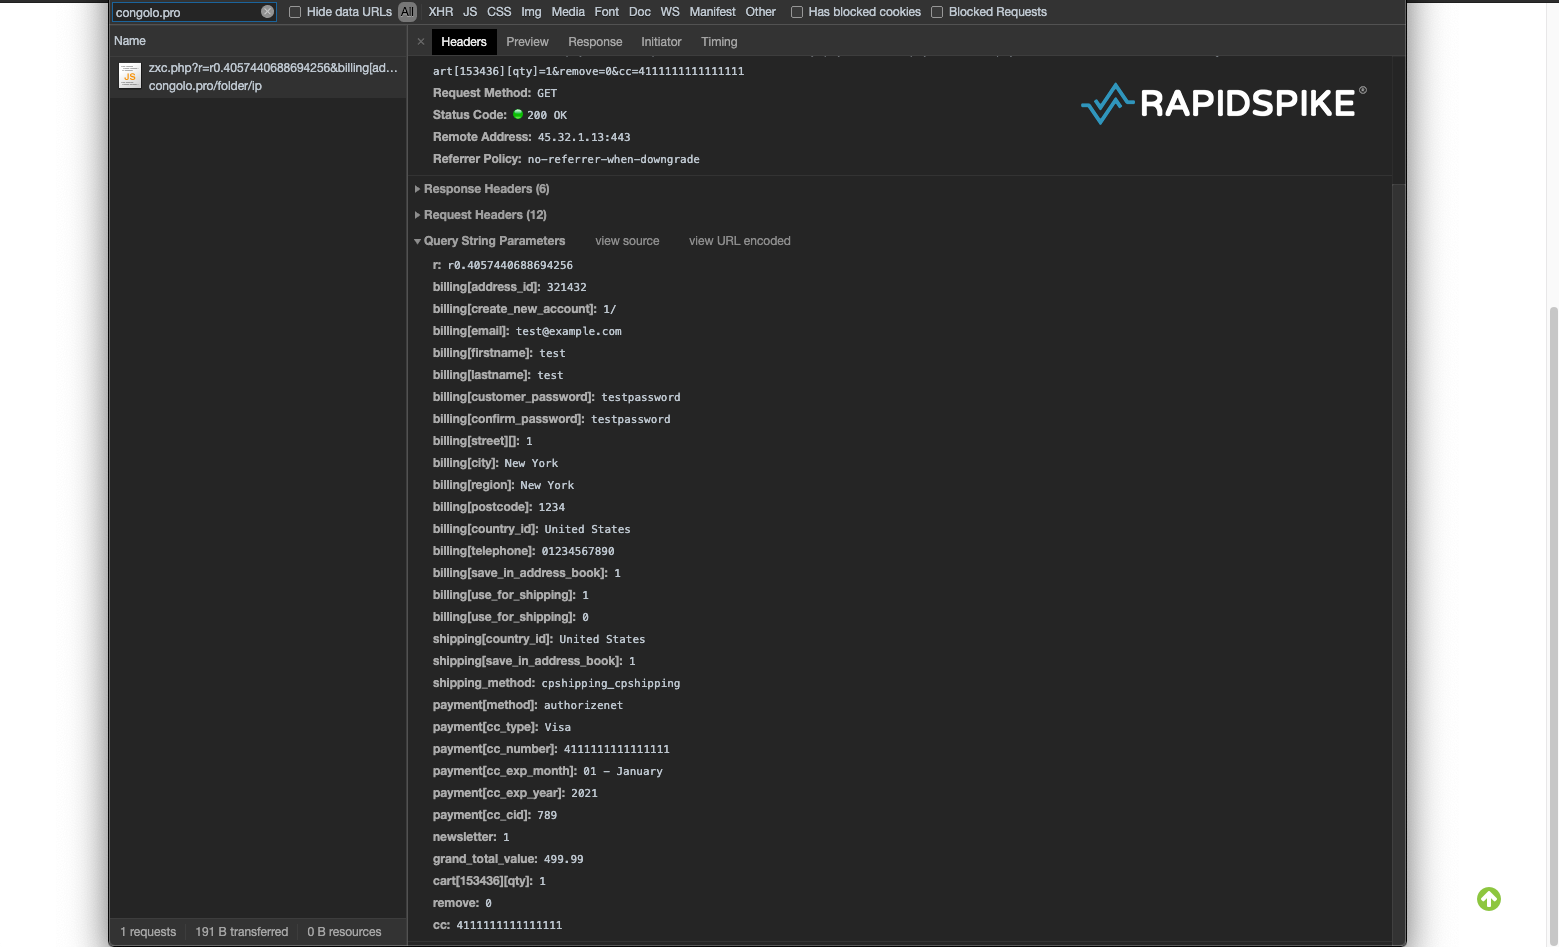Image resolution: width=1559 pixels, height=947 pixels.
Task: Click the grand_total_value 499.99 entry
Action: (508, 859)
